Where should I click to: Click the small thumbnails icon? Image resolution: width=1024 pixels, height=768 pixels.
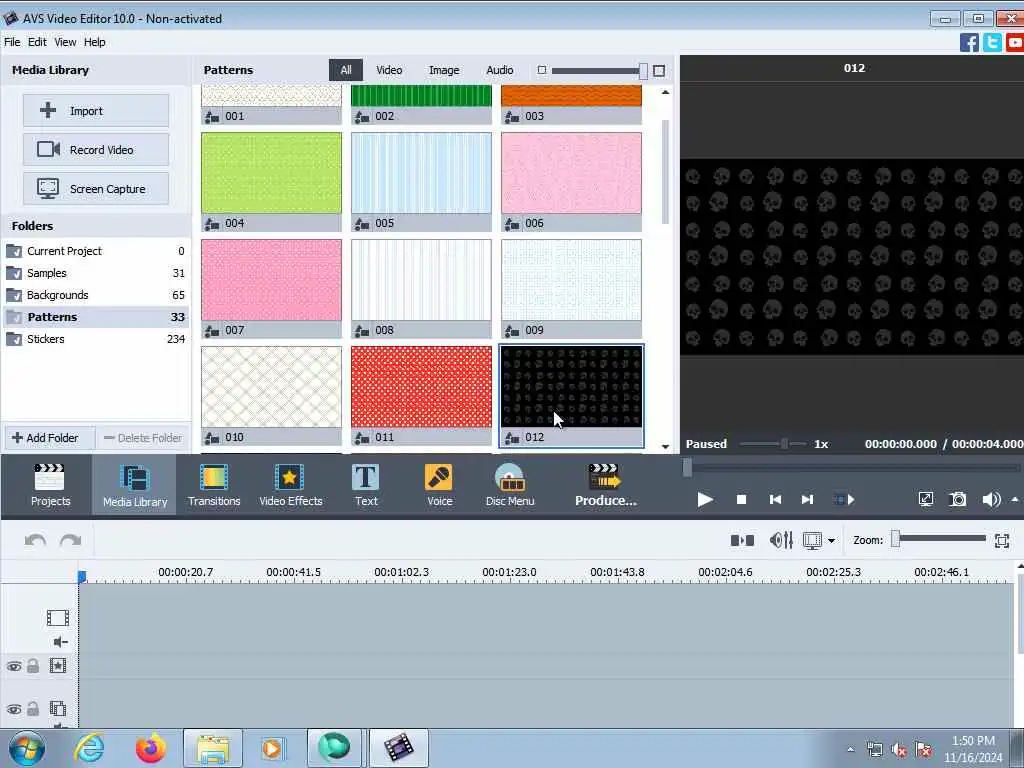click(x=541, y=70)
